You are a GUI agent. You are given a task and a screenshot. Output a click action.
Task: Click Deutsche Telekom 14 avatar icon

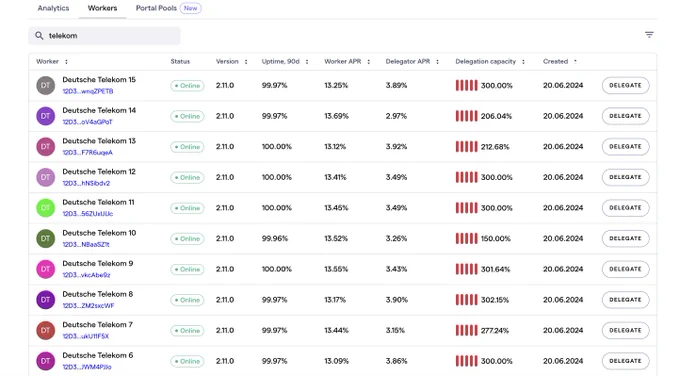(46, 116)
